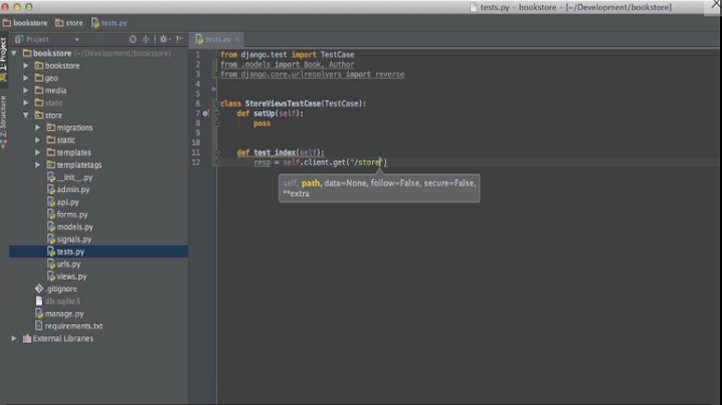722x405 pixels.
Task: Click the models.py Python file icon
Action: [51, 226]
